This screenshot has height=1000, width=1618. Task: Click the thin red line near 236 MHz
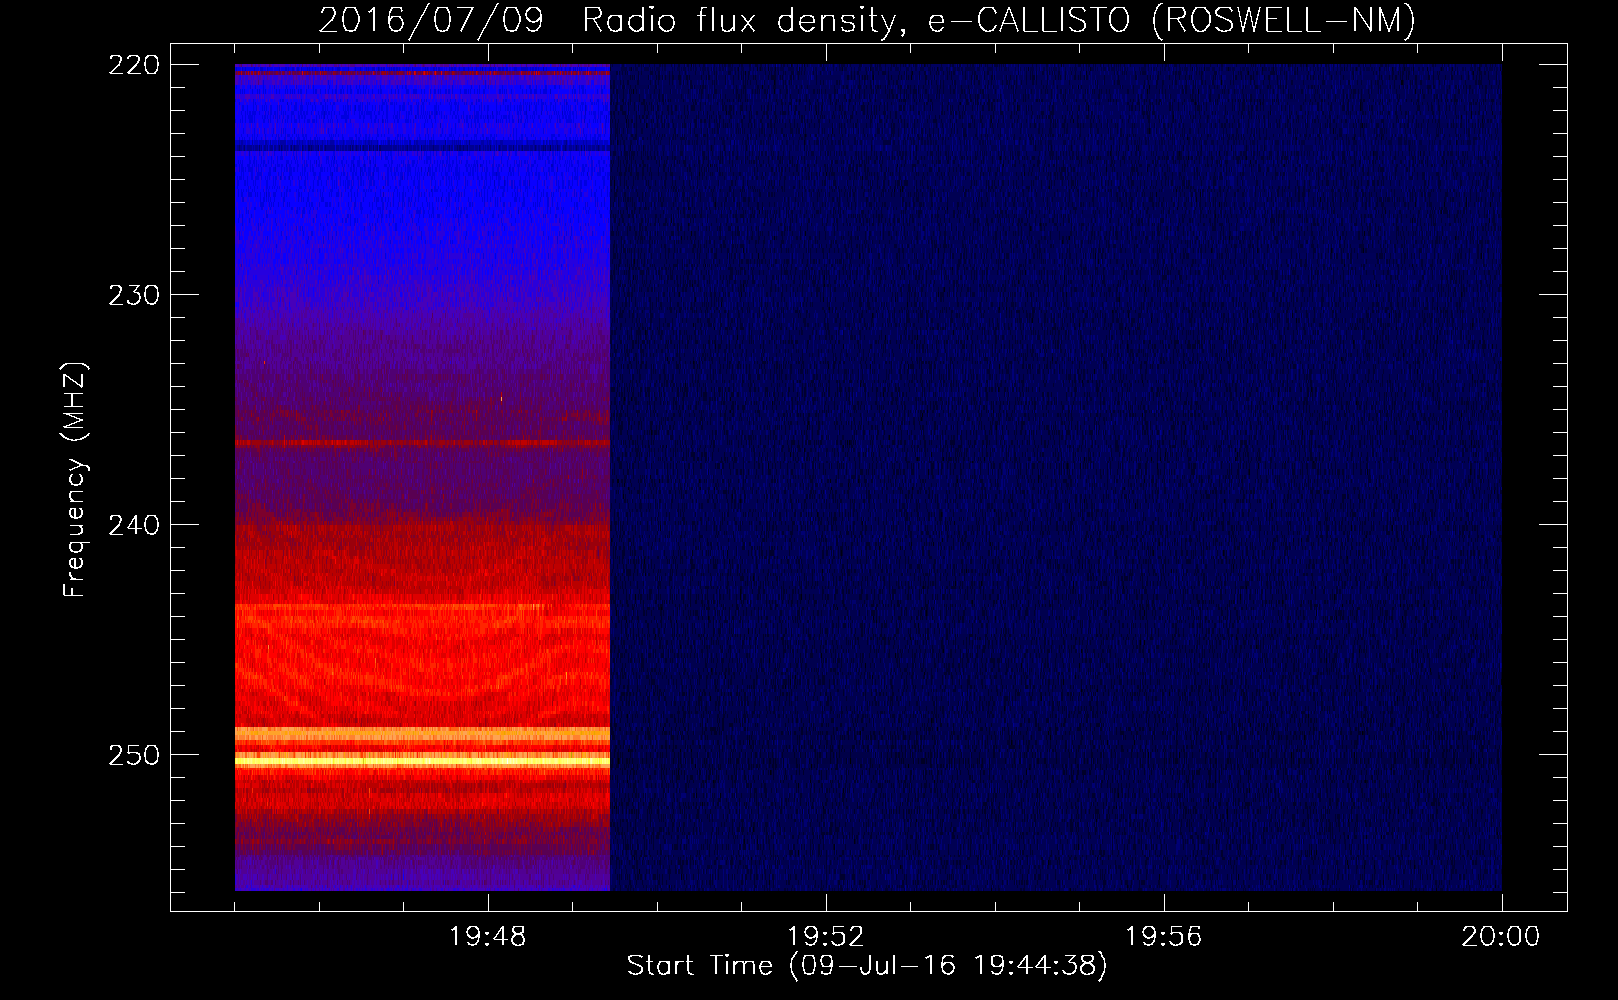[x=422, y=442]
